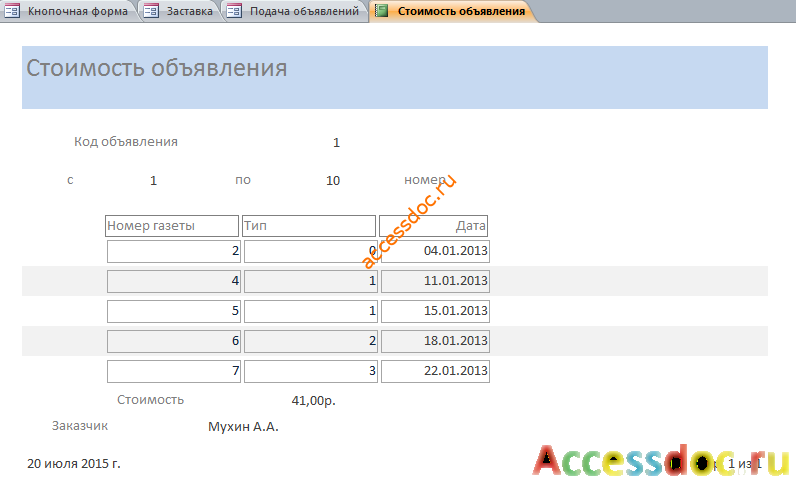796x482 pixels.
Task: Click the form icon on Заставка tab
Action: (x=151, y=11)
